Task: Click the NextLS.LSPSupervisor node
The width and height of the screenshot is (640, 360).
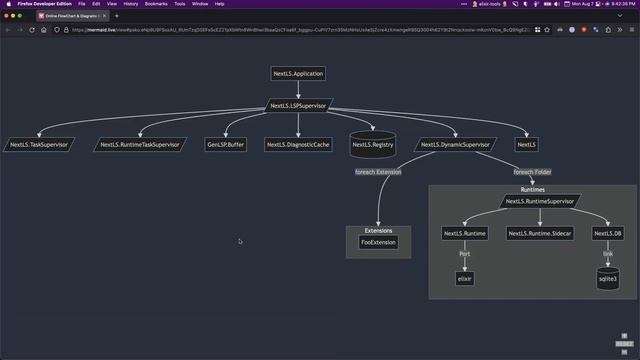Action: tap(298, 106)
